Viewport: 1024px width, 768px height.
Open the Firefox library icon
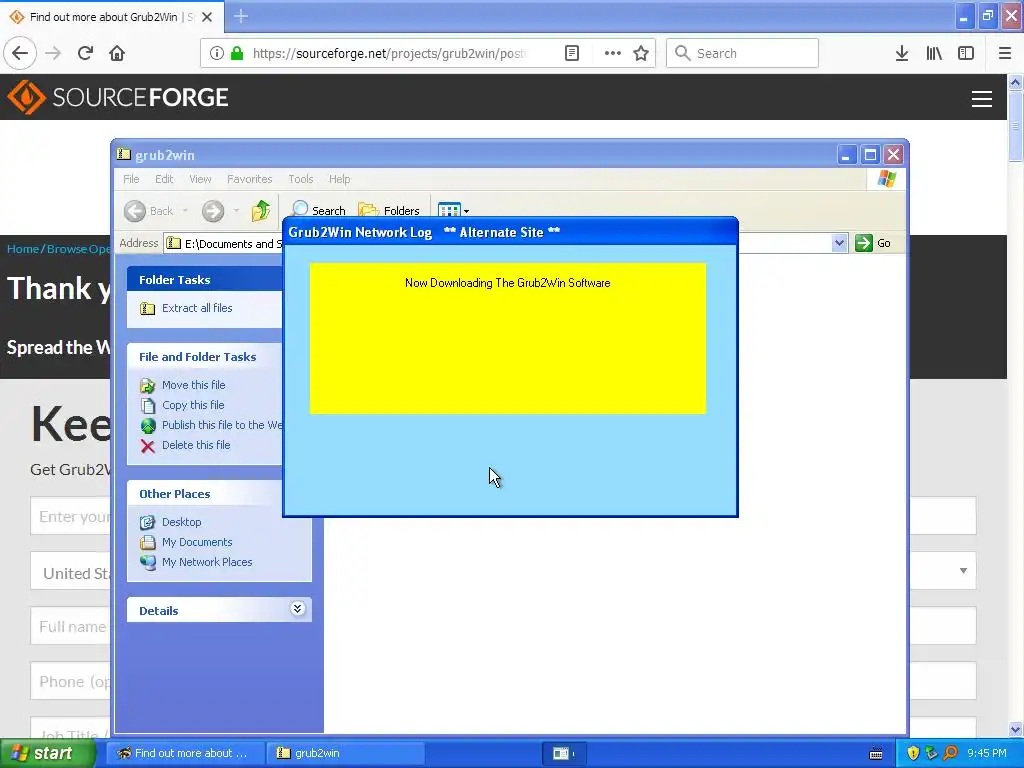pos(934,53)
